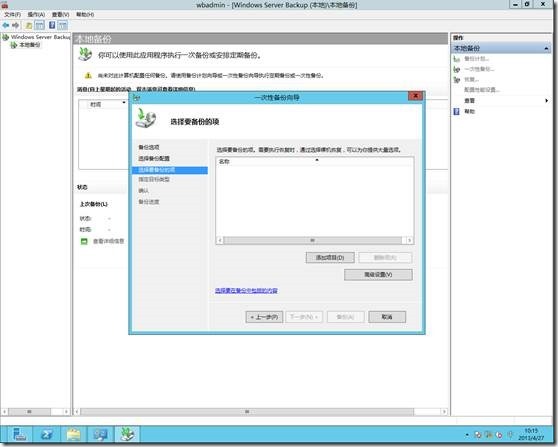Open the 操作(A) menu
Image resolution: width=558 pixels, height=447 pixels.
36,15
